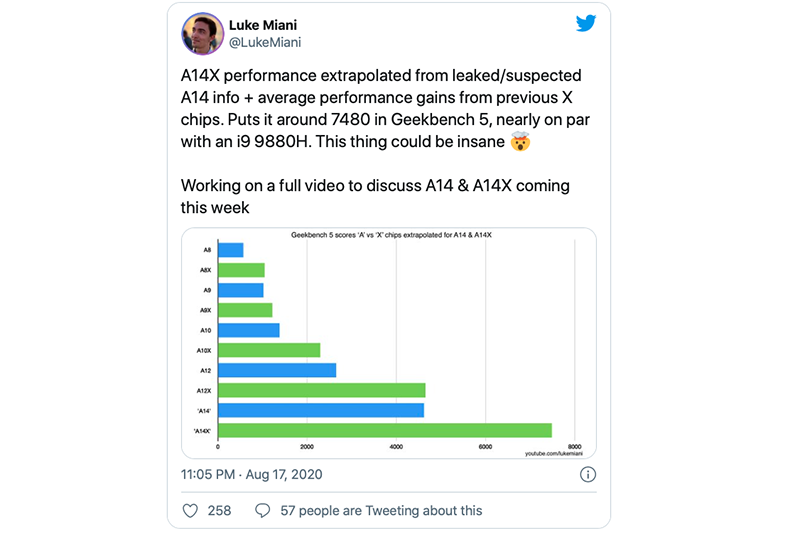The image size is (800, 533).
Task: Click the green A12X bar
Action: coord(322,390)
